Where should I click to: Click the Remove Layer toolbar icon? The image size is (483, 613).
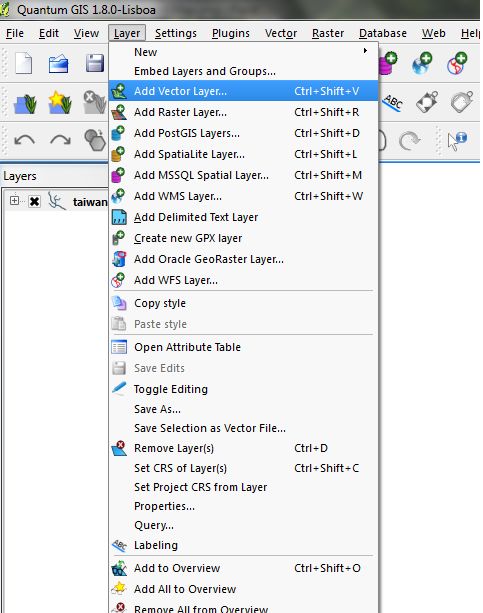pyautogui.click(x=94, y=102)
